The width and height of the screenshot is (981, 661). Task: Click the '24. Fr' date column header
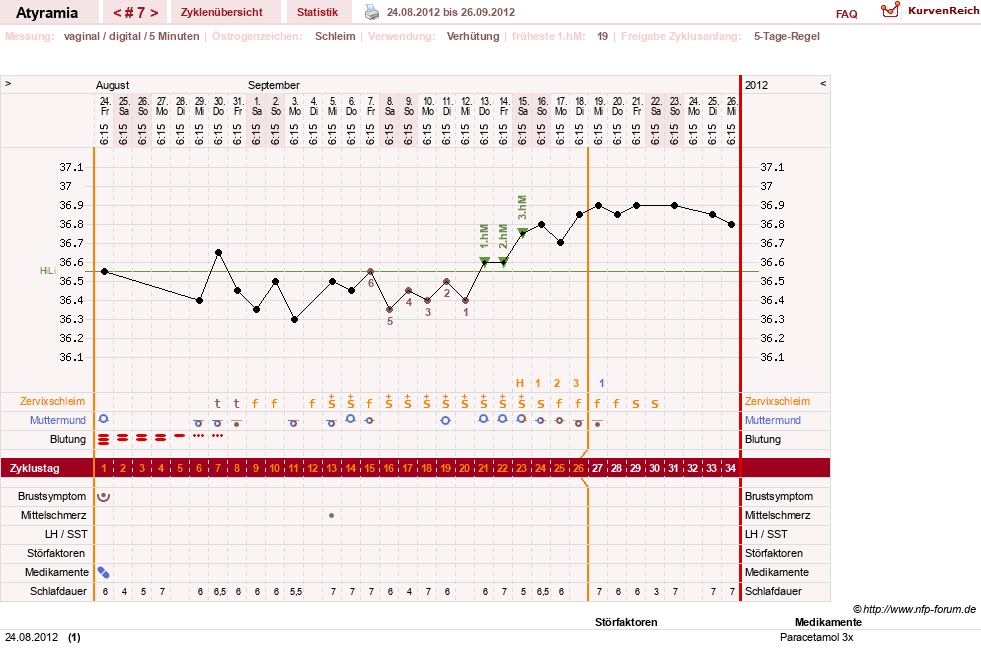[104, 106]
